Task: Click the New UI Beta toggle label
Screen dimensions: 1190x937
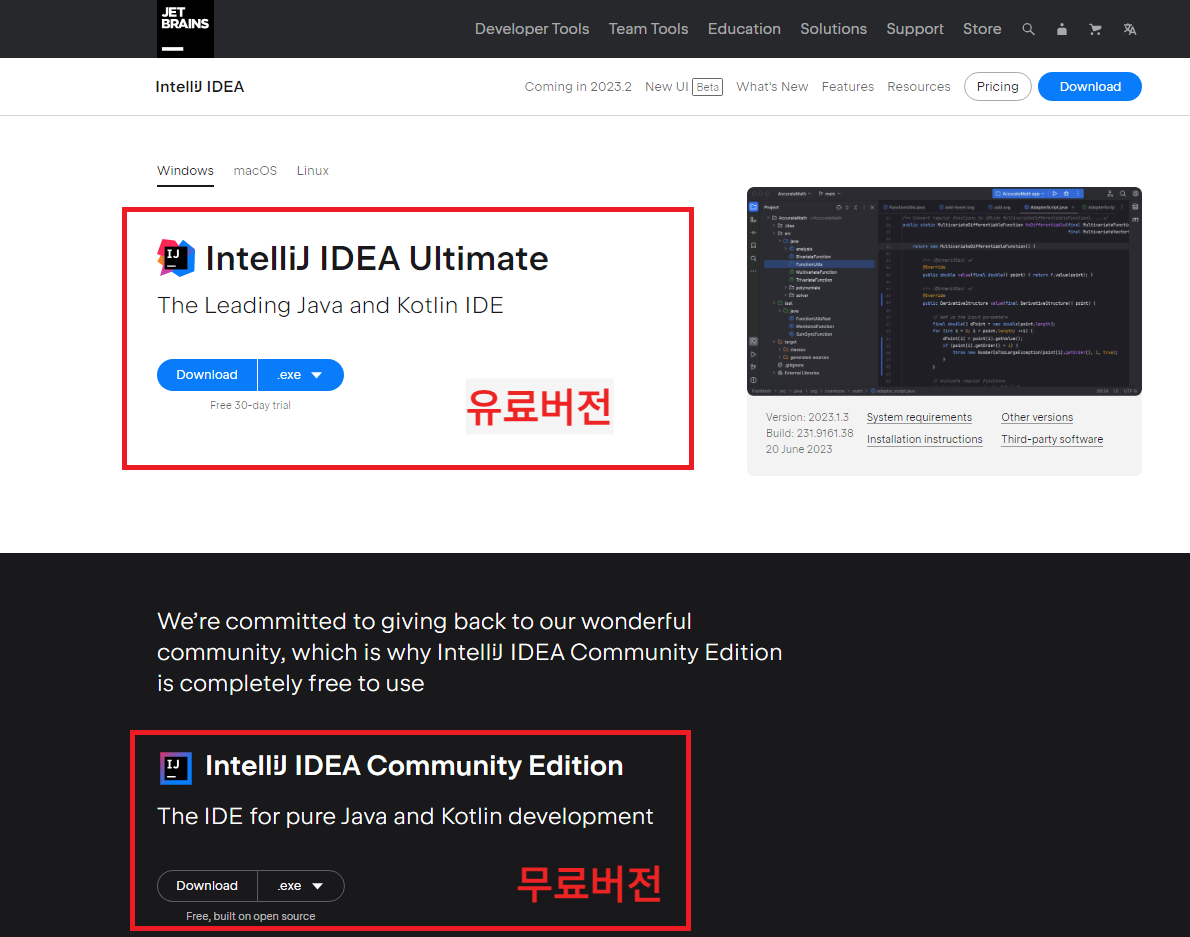Action: pyautogui.click(x=684, y=86)
